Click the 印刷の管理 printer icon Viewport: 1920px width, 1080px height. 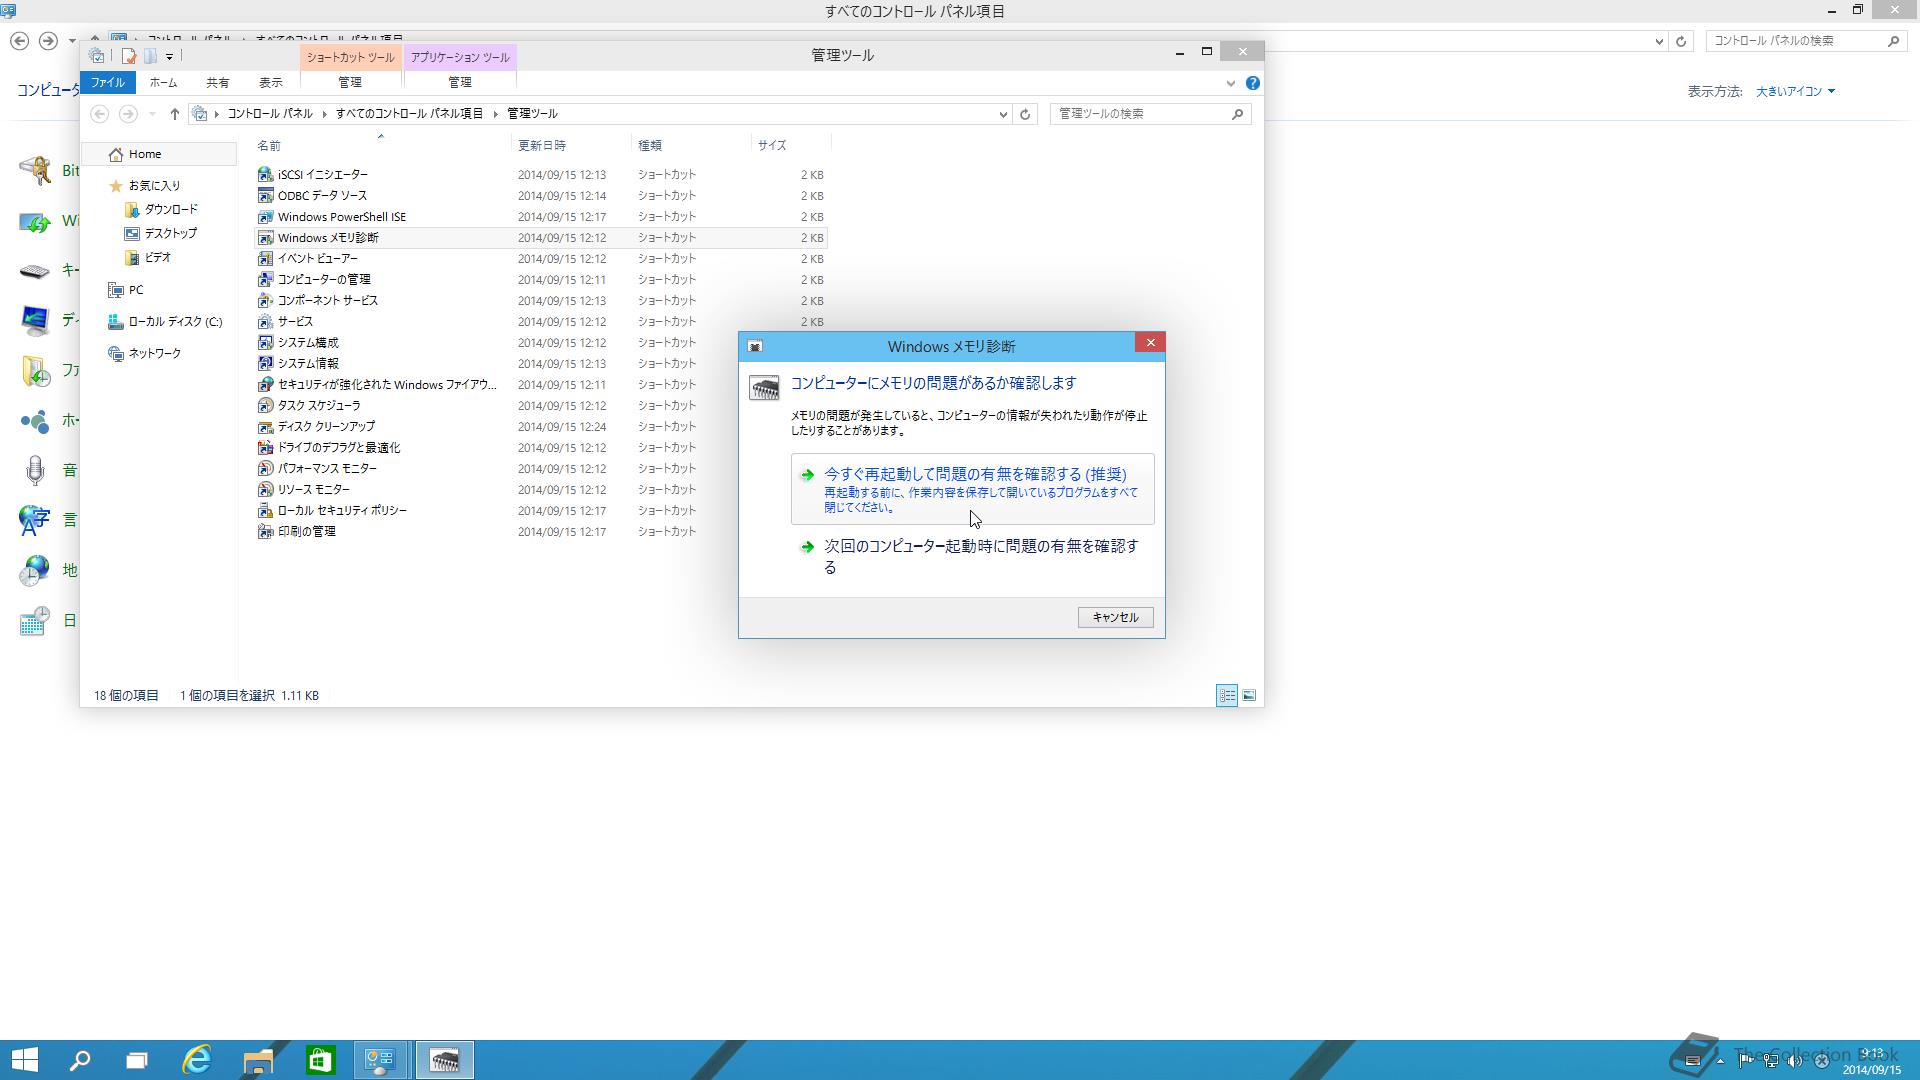click(265, 532)
